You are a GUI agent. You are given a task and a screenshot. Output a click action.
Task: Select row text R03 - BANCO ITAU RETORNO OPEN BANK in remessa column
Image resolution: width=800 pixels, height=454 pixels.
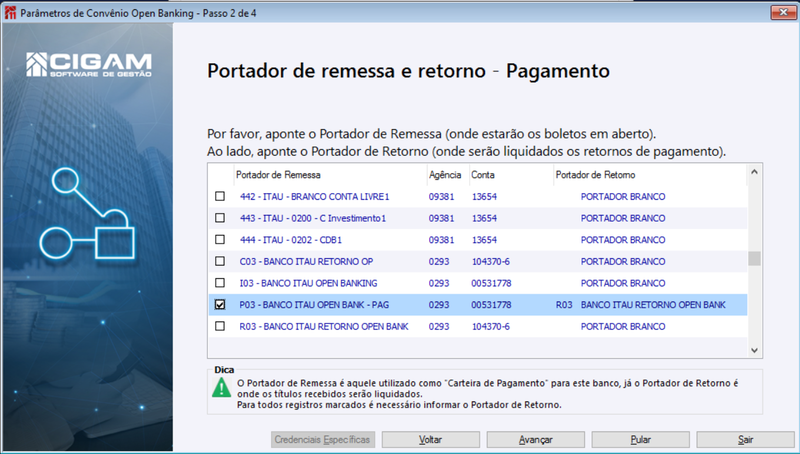pyautogui.click(x=324, y=326)
